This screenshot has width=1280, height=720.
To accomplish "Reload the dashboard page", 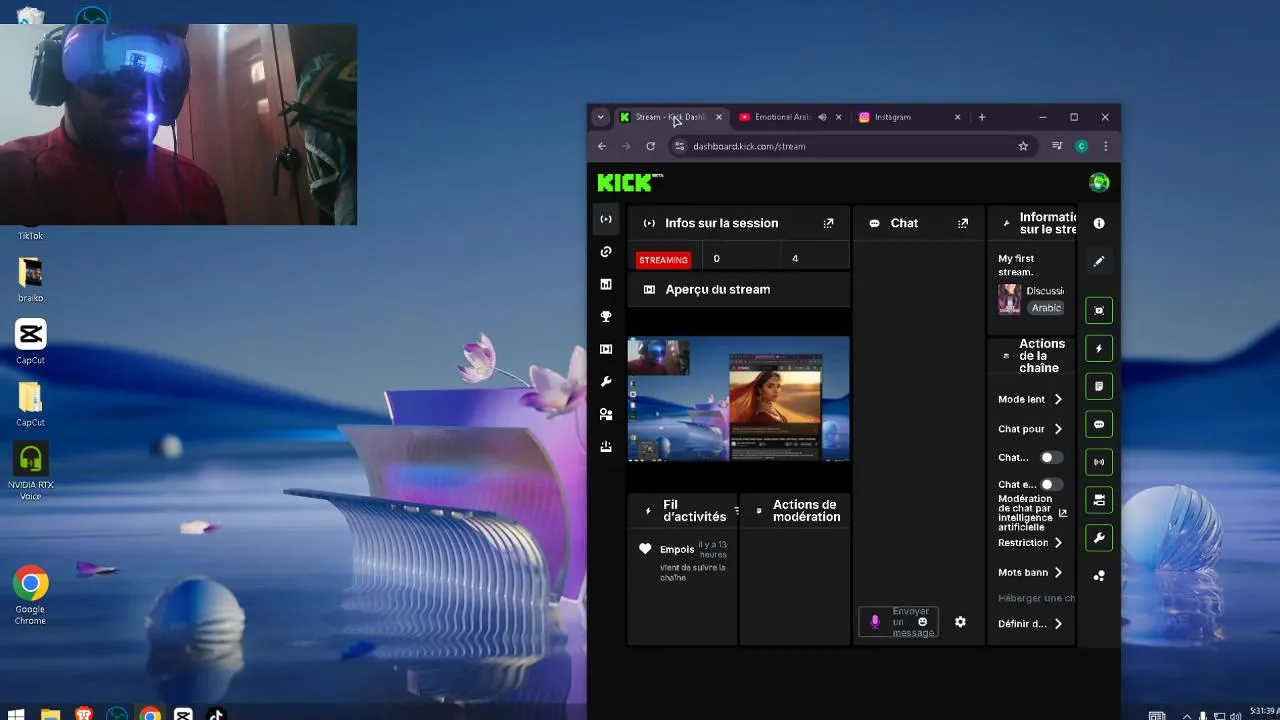I will coord(650,146).
